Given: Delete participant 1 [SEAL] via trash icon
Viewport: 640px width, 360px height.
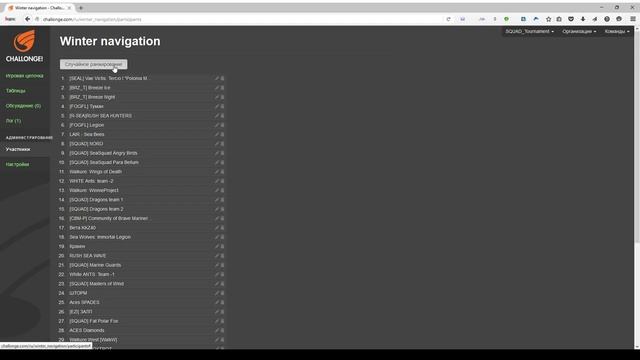Looking at the screenshot, I should click(x=222, y=78).
